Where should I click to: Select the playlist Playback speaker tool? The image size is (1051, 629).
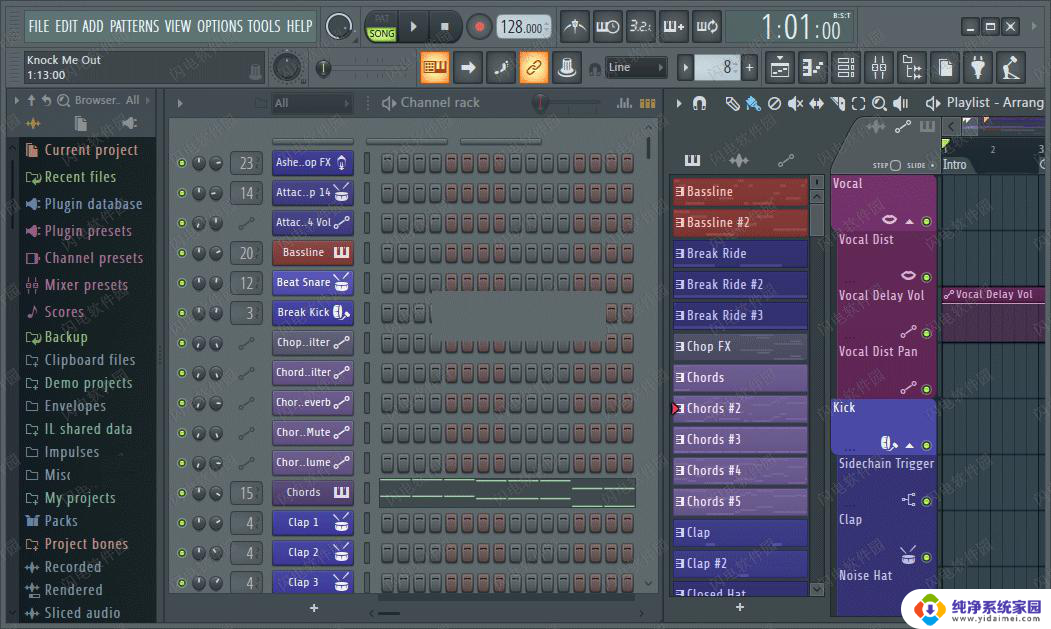click(901, 103)
